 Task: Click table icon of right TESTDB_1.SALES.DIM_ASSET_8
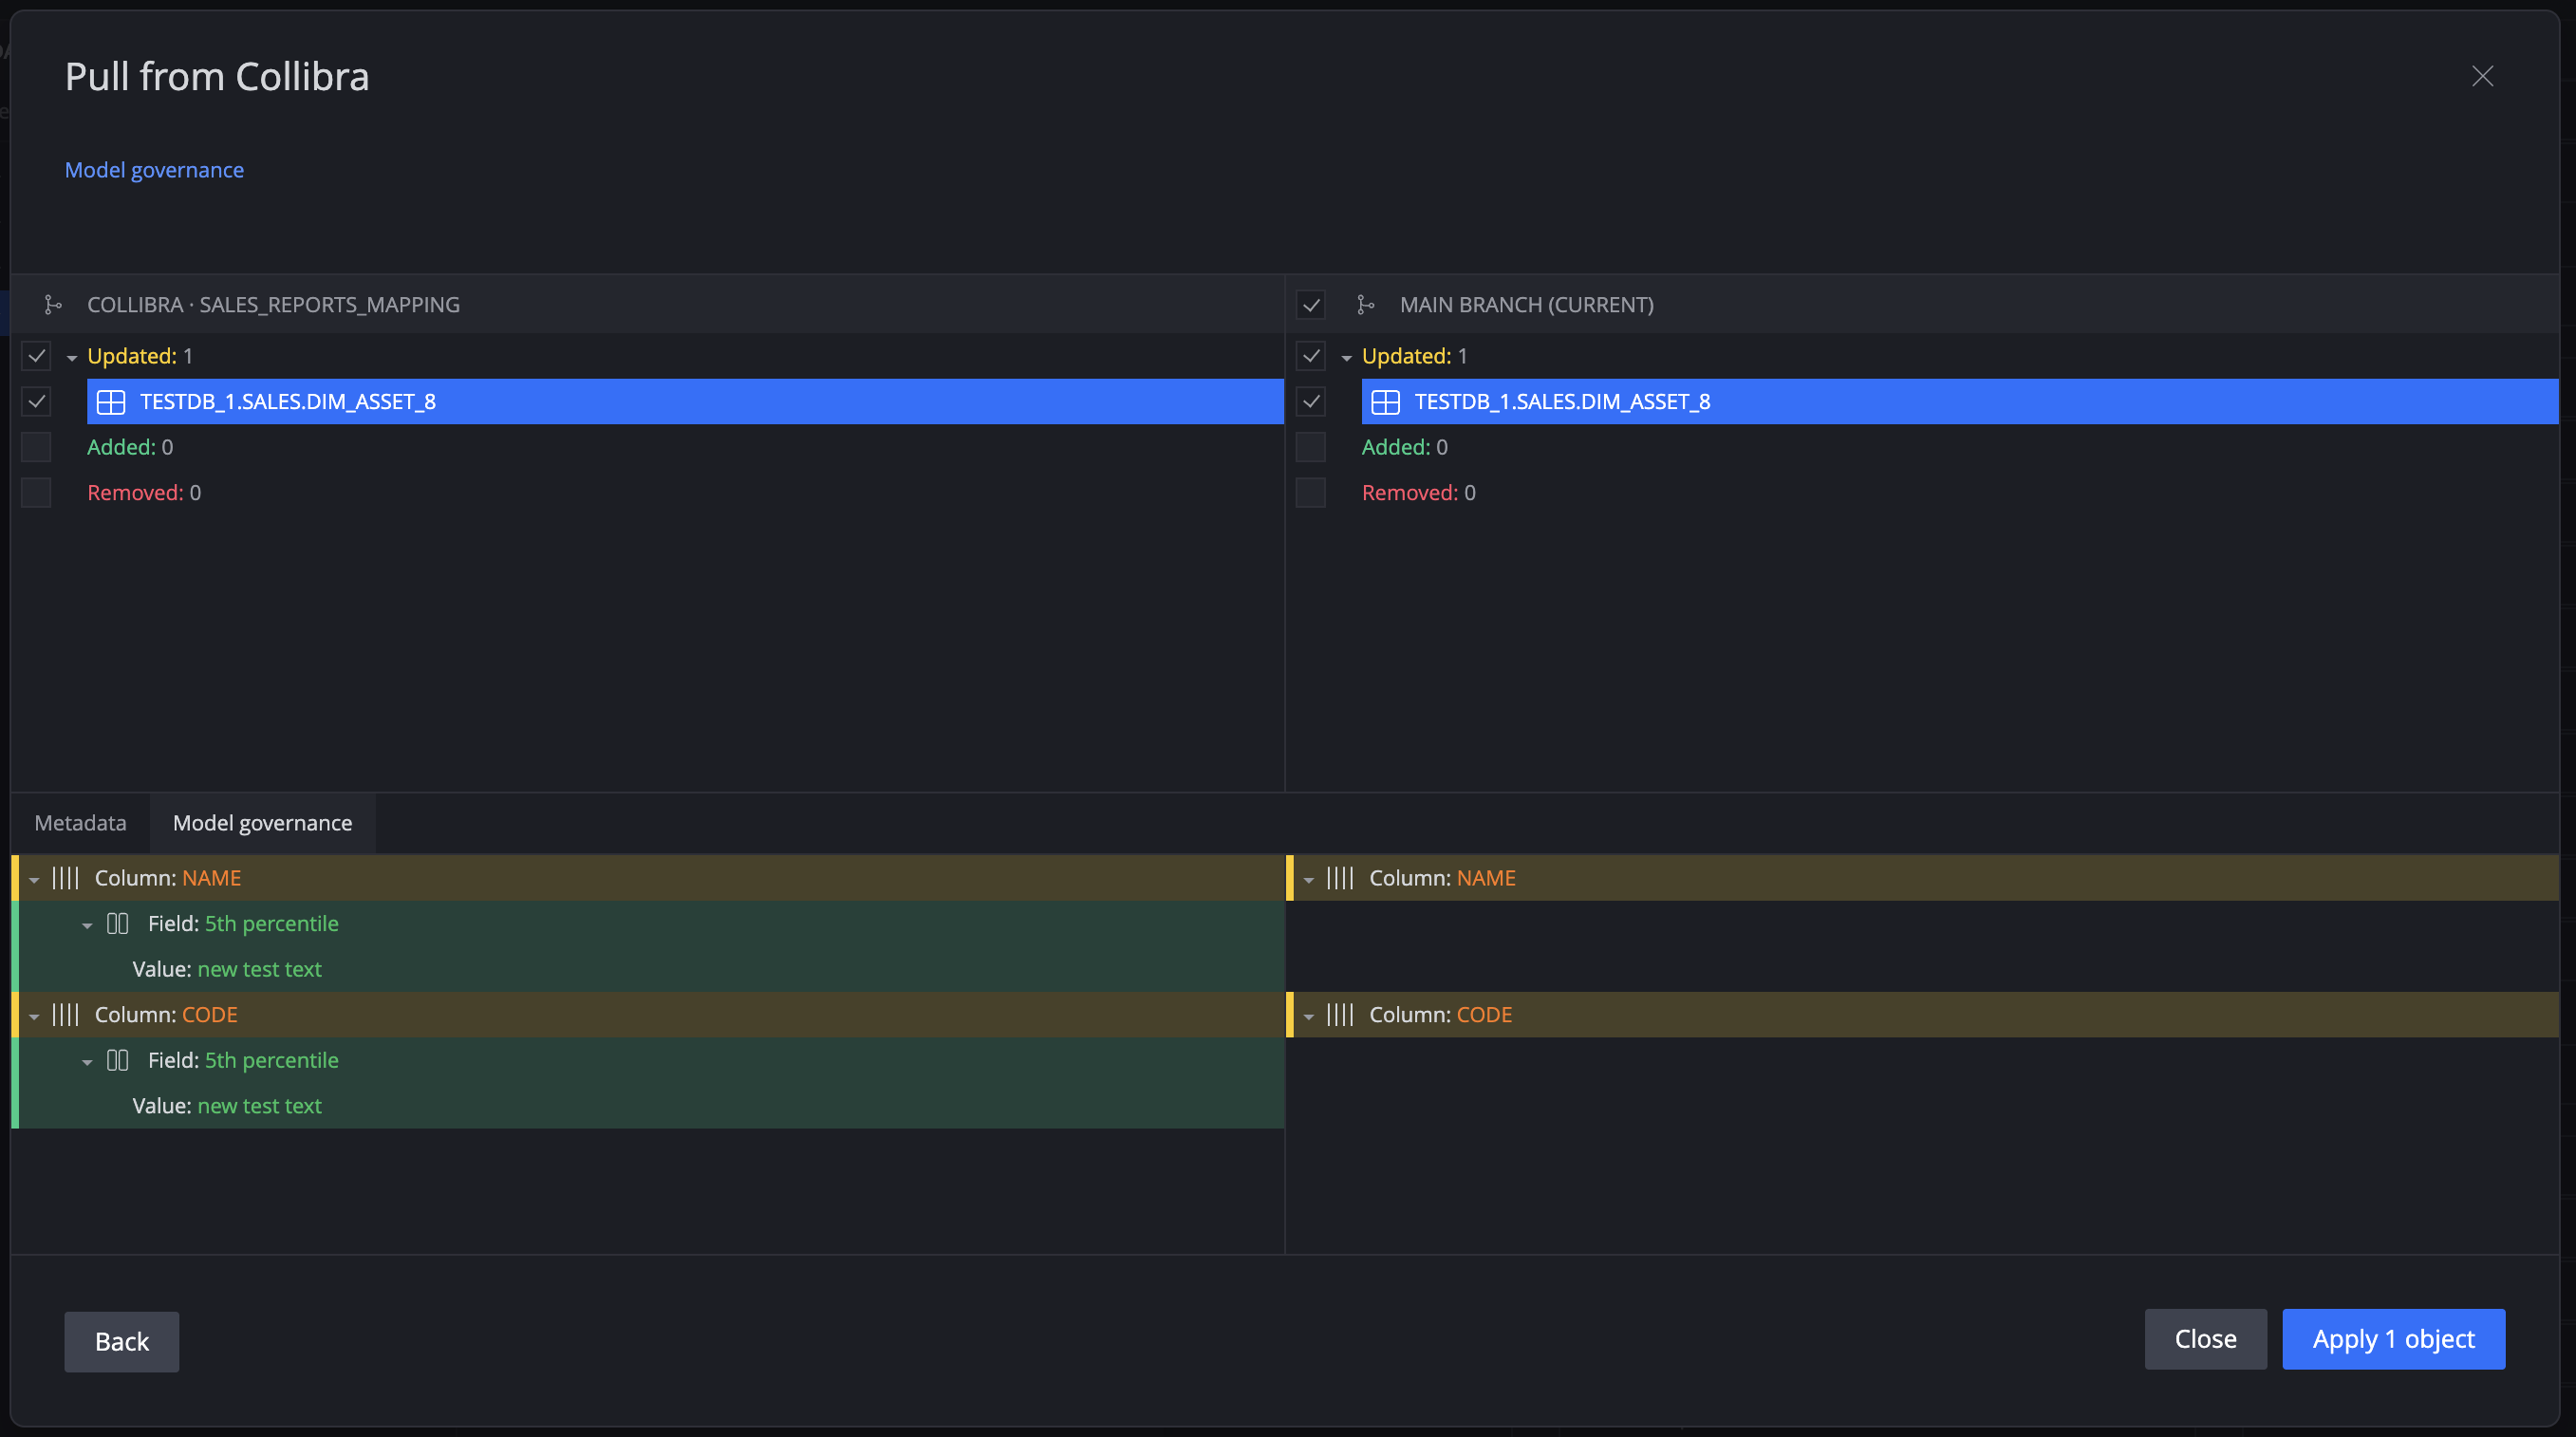pyautogui.click(x=1385, y=402)
